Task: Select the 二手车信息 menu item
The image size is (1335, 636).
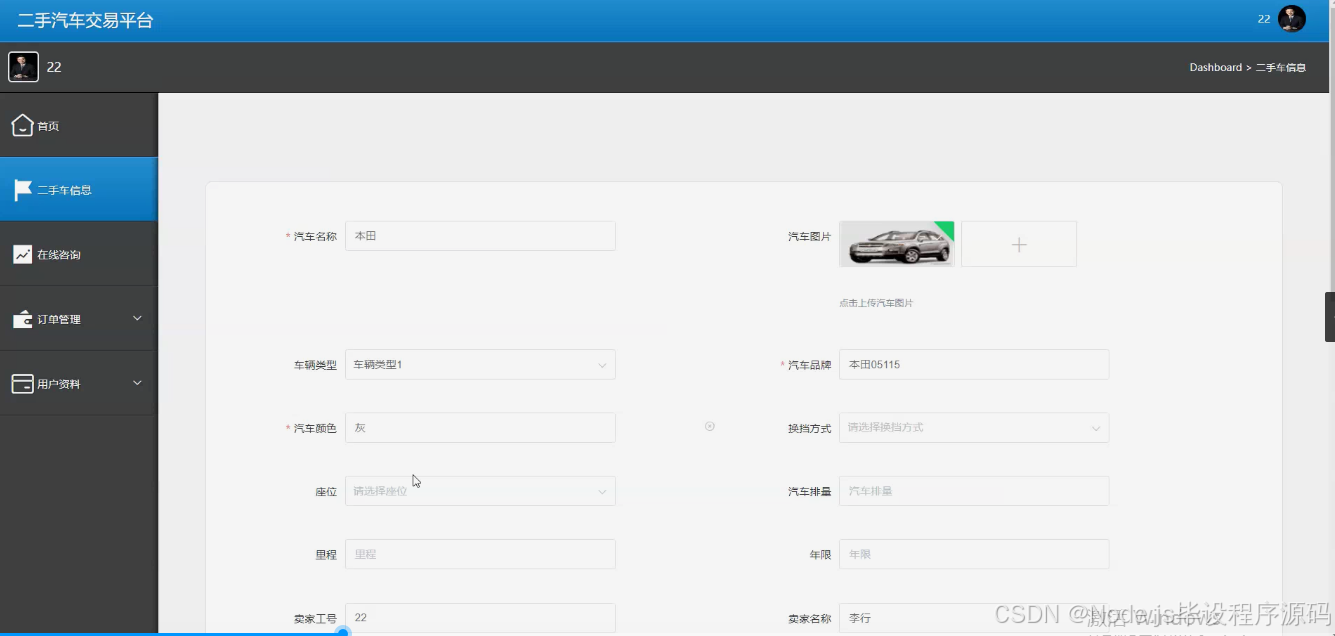Action: click(79, 189)
